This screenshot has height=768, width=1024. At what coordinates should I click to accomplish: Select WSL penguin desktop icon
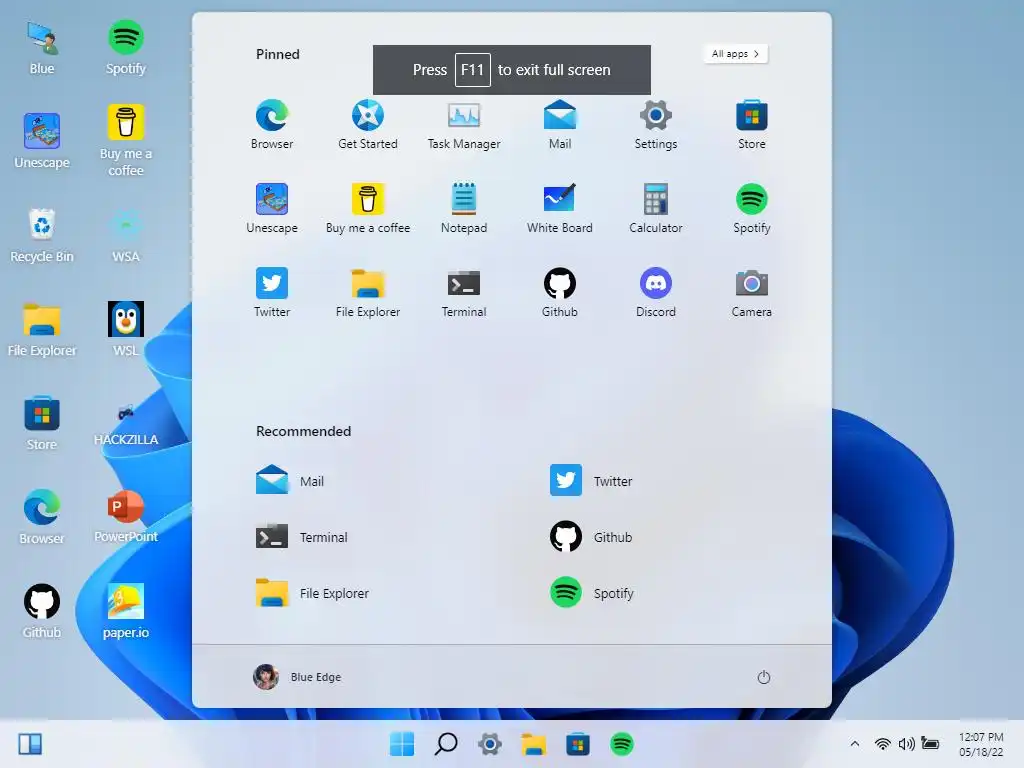(125, 328)
